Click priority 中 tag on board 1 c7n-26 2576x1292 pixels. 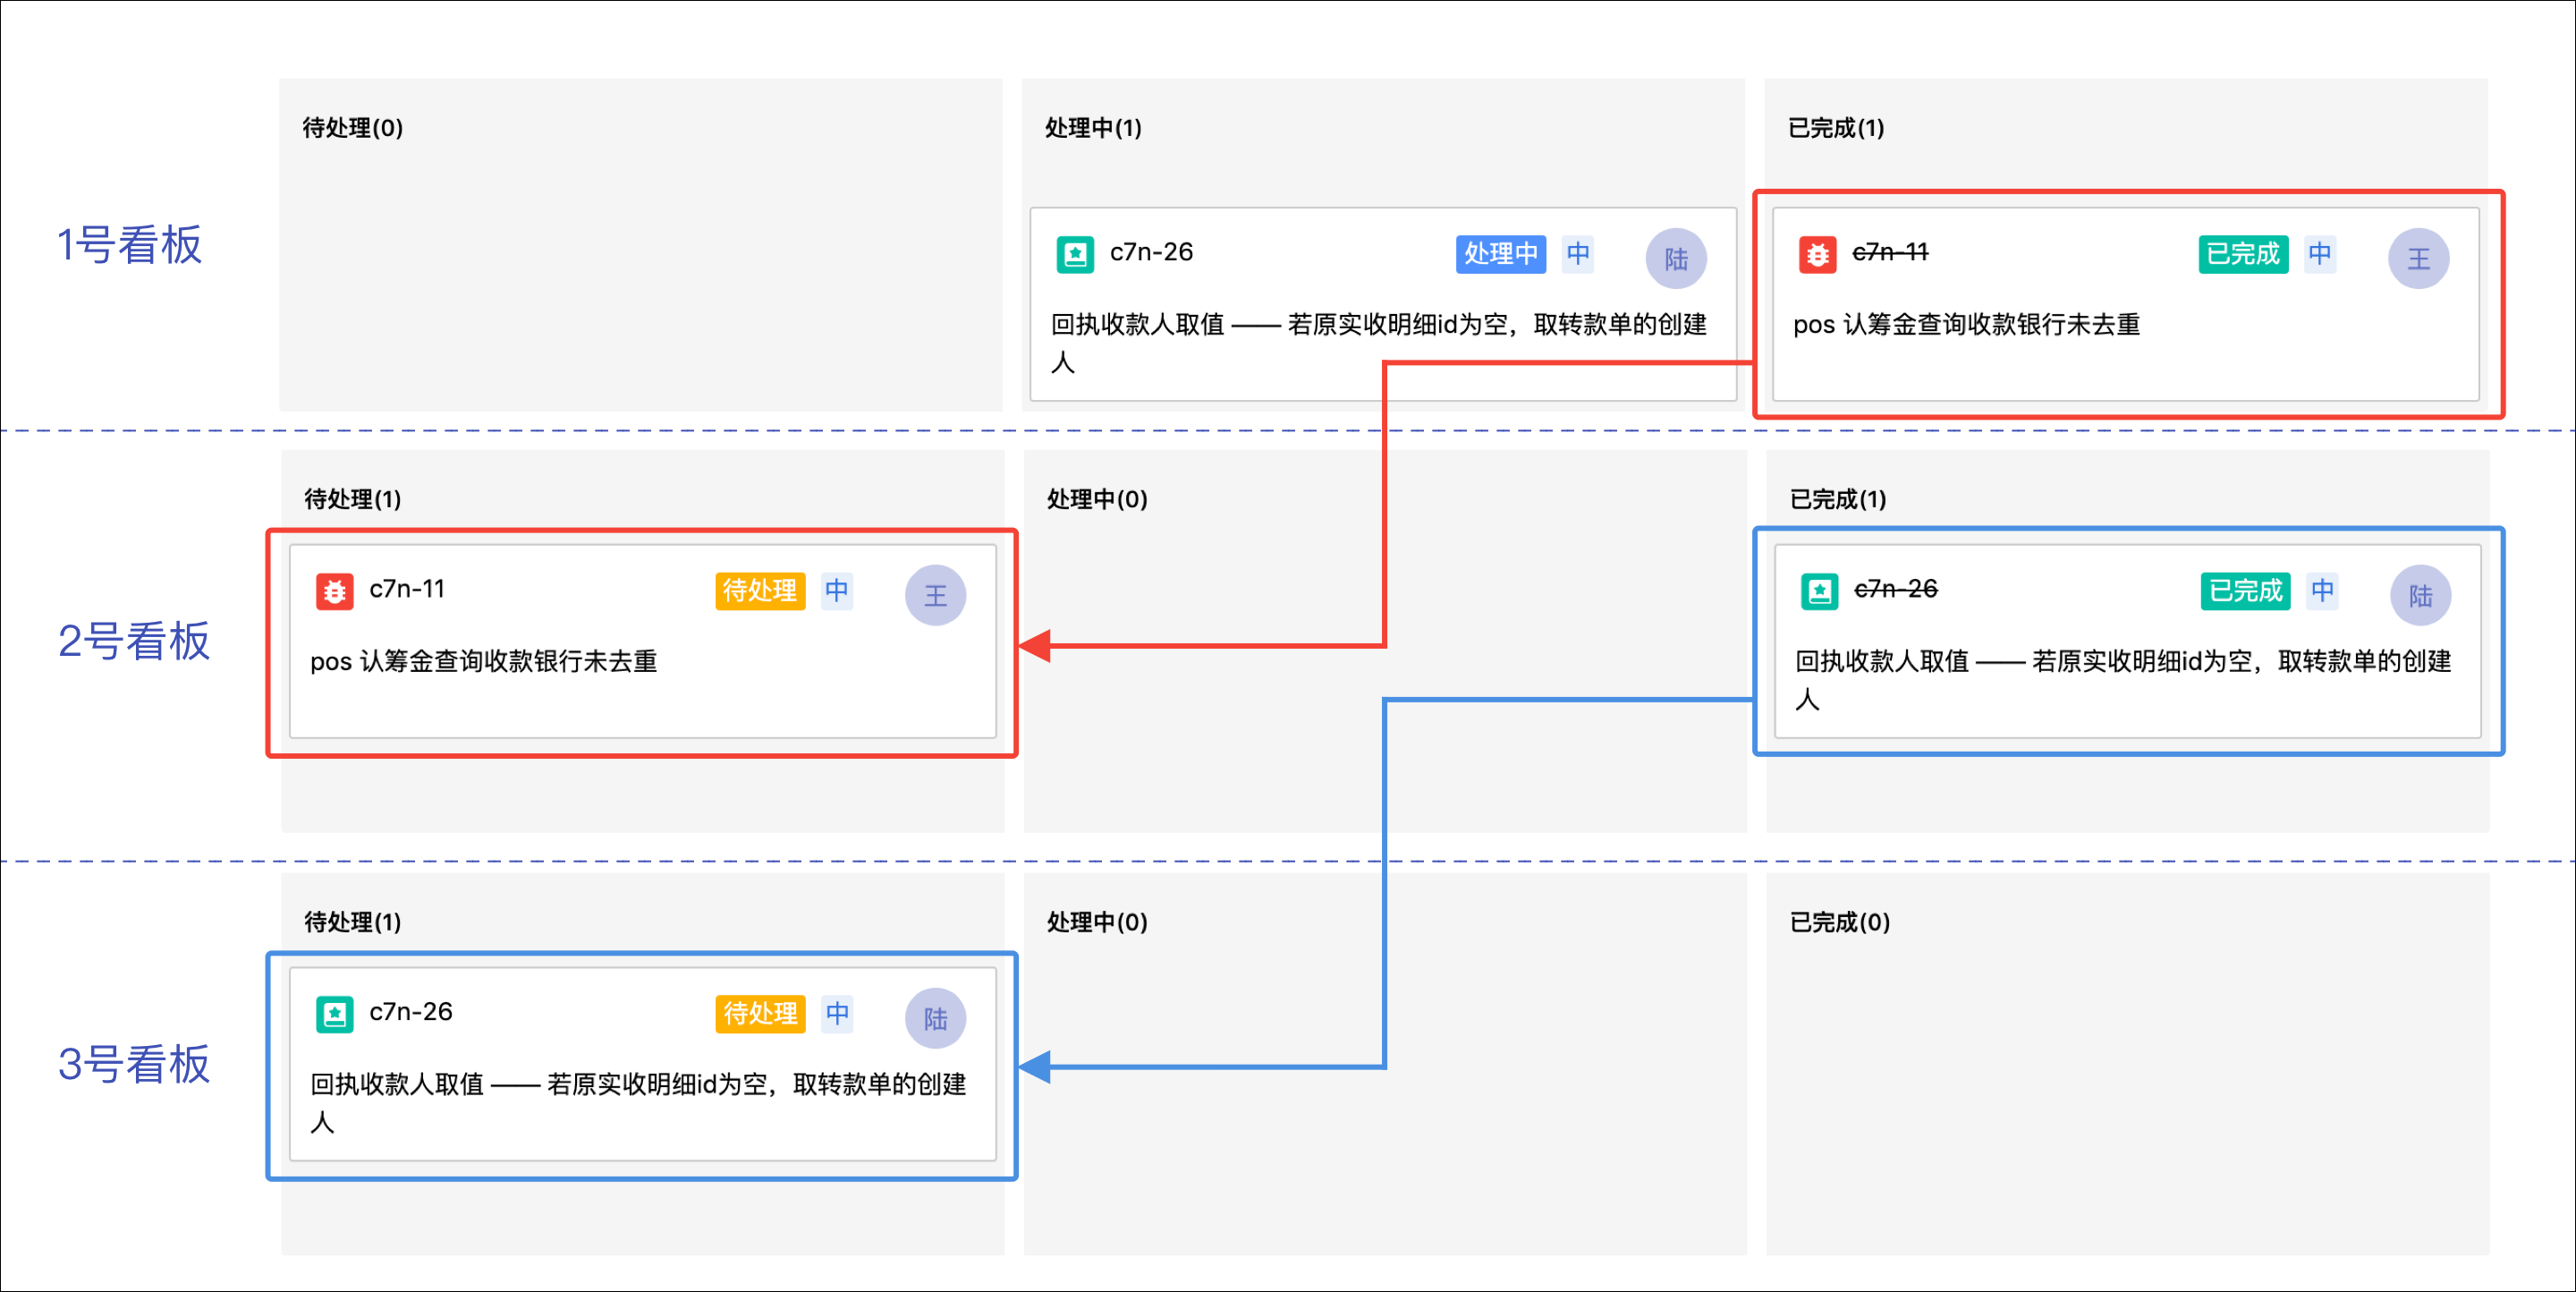coord(1578,254)
